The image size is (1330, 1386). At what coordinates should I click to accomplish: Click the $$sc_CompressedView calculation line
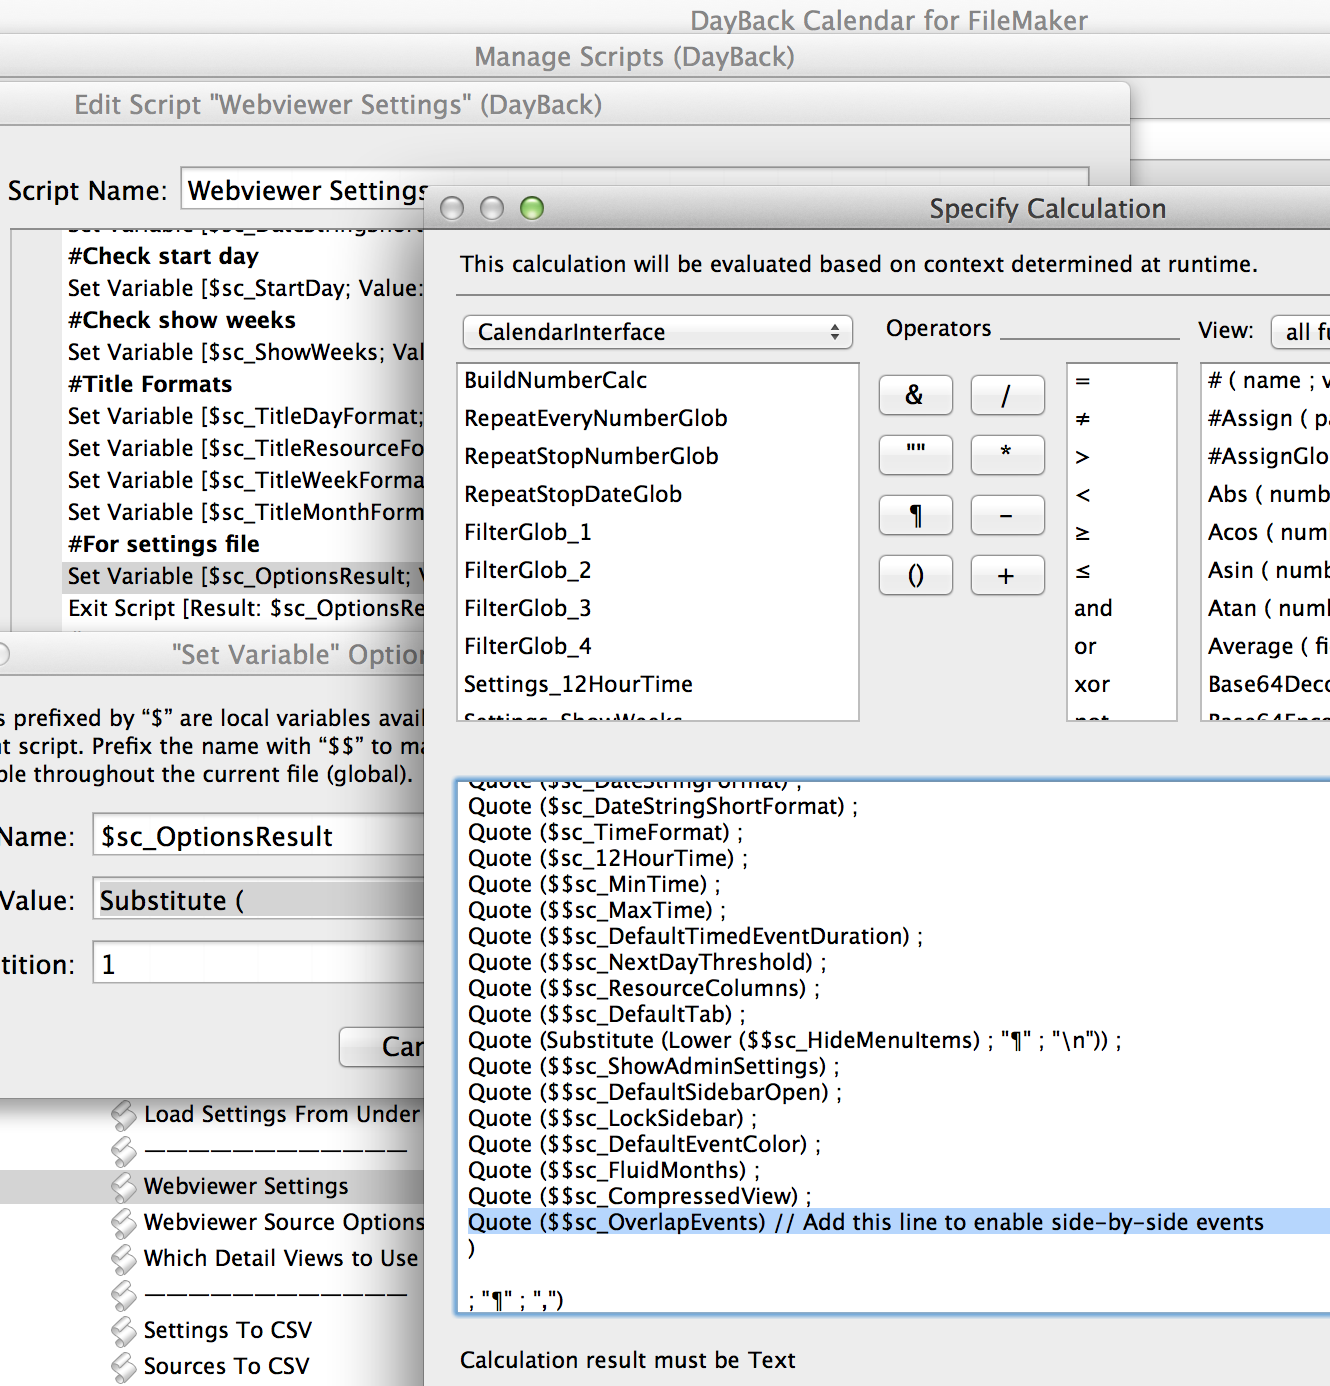(x=640, y=1196)
